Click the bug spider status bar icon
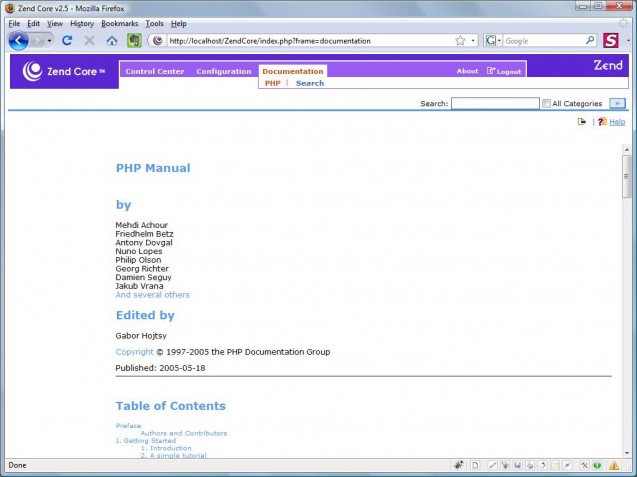 pyautogui.click(x=459, y=465)
